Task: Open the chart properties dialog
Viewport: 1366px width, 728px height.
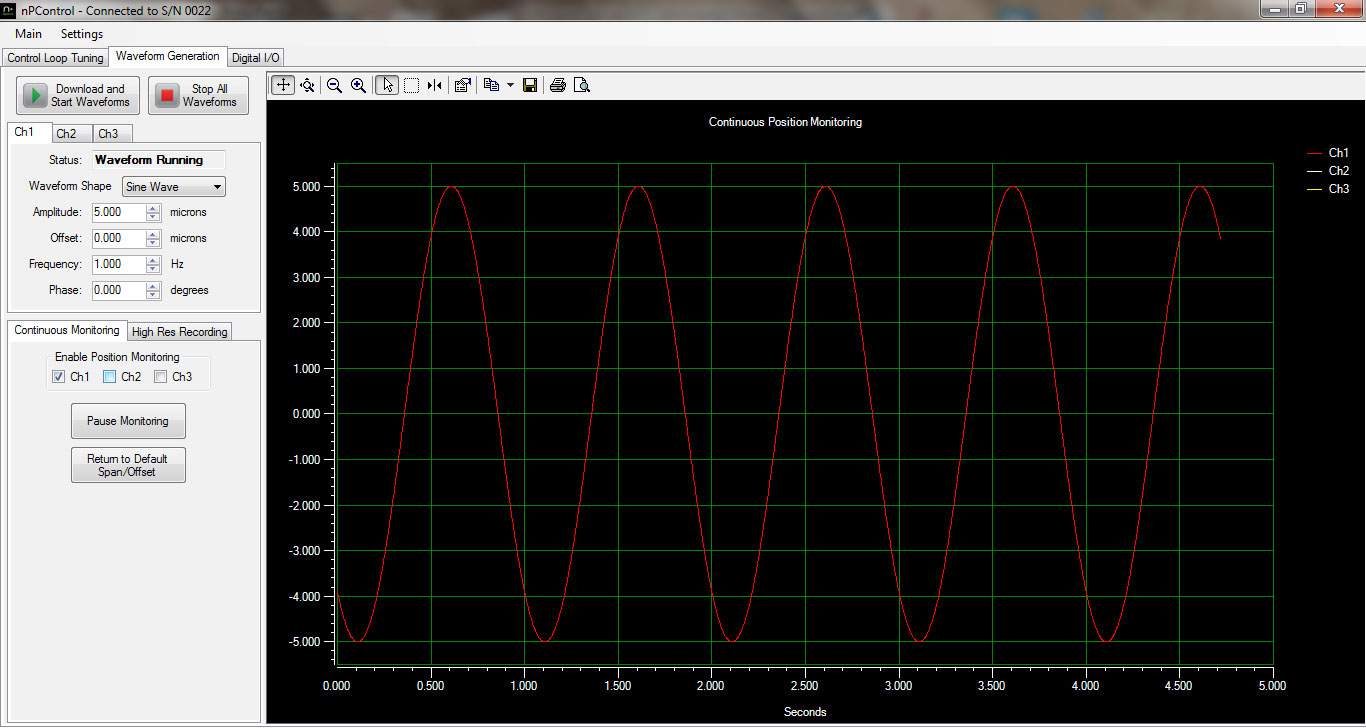Action: point(462,85)
